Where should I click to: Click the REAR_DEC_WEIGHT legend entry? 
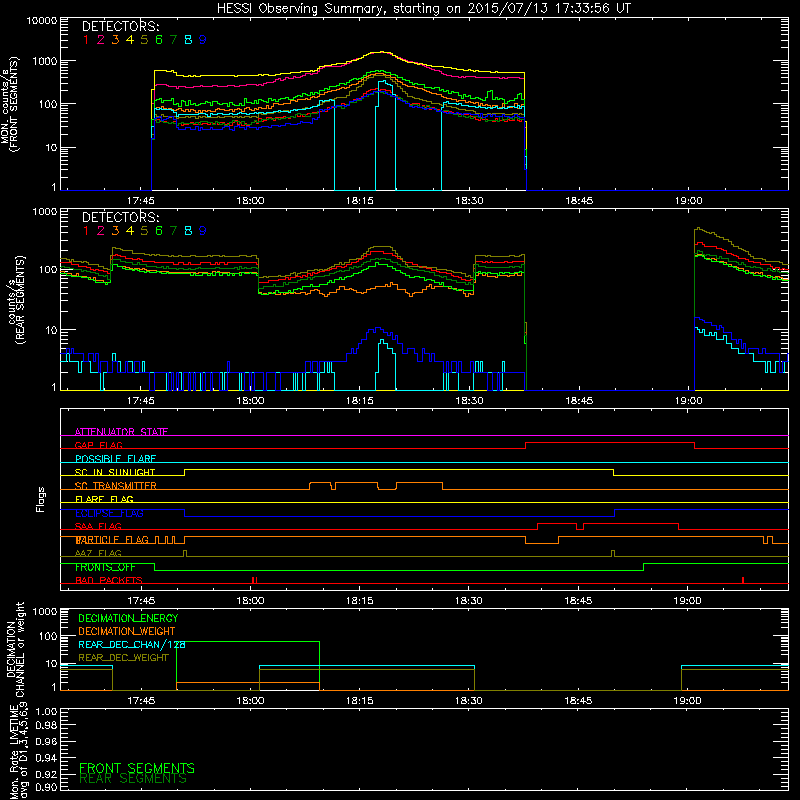click(123, 658)
